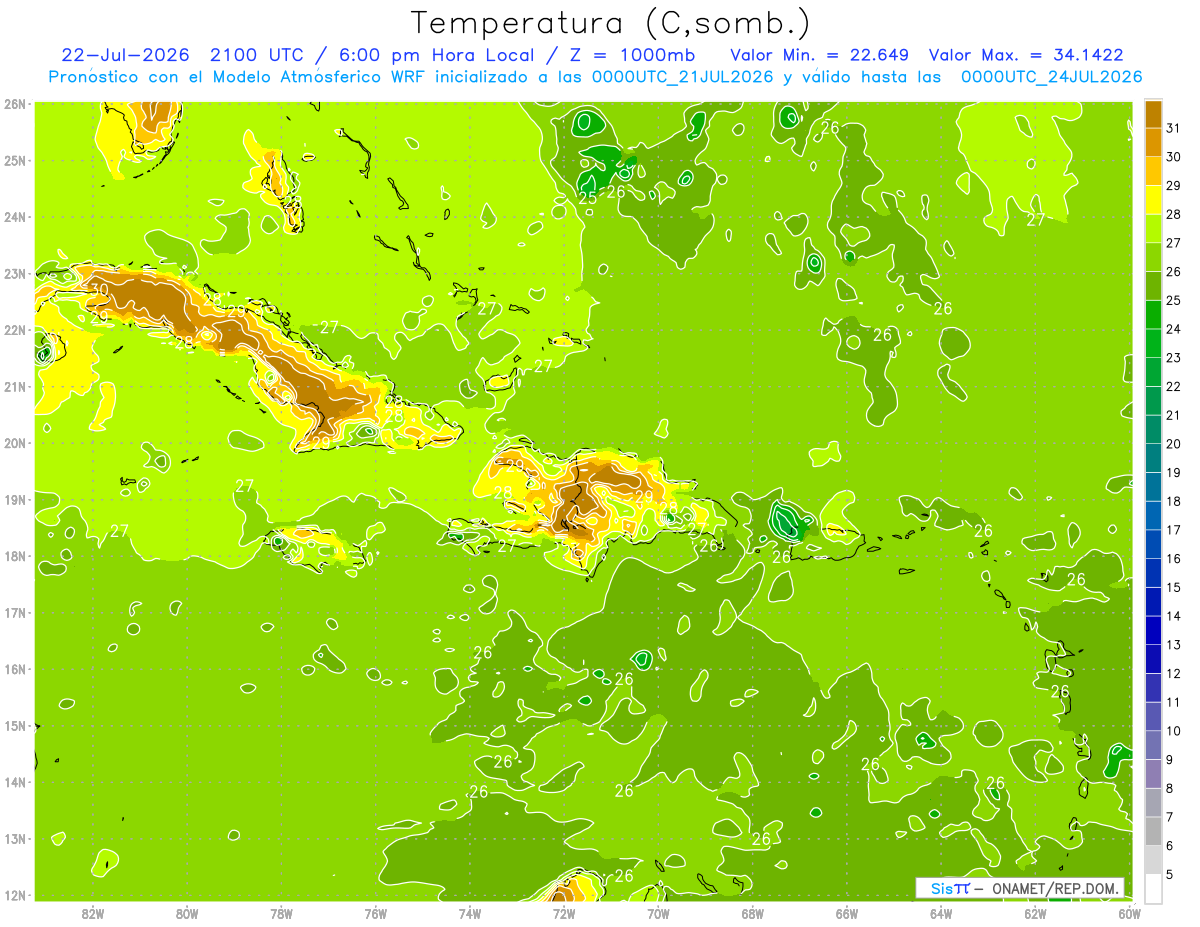Click the dark blue legend swatch between 13 and 14

point(1153,630)
